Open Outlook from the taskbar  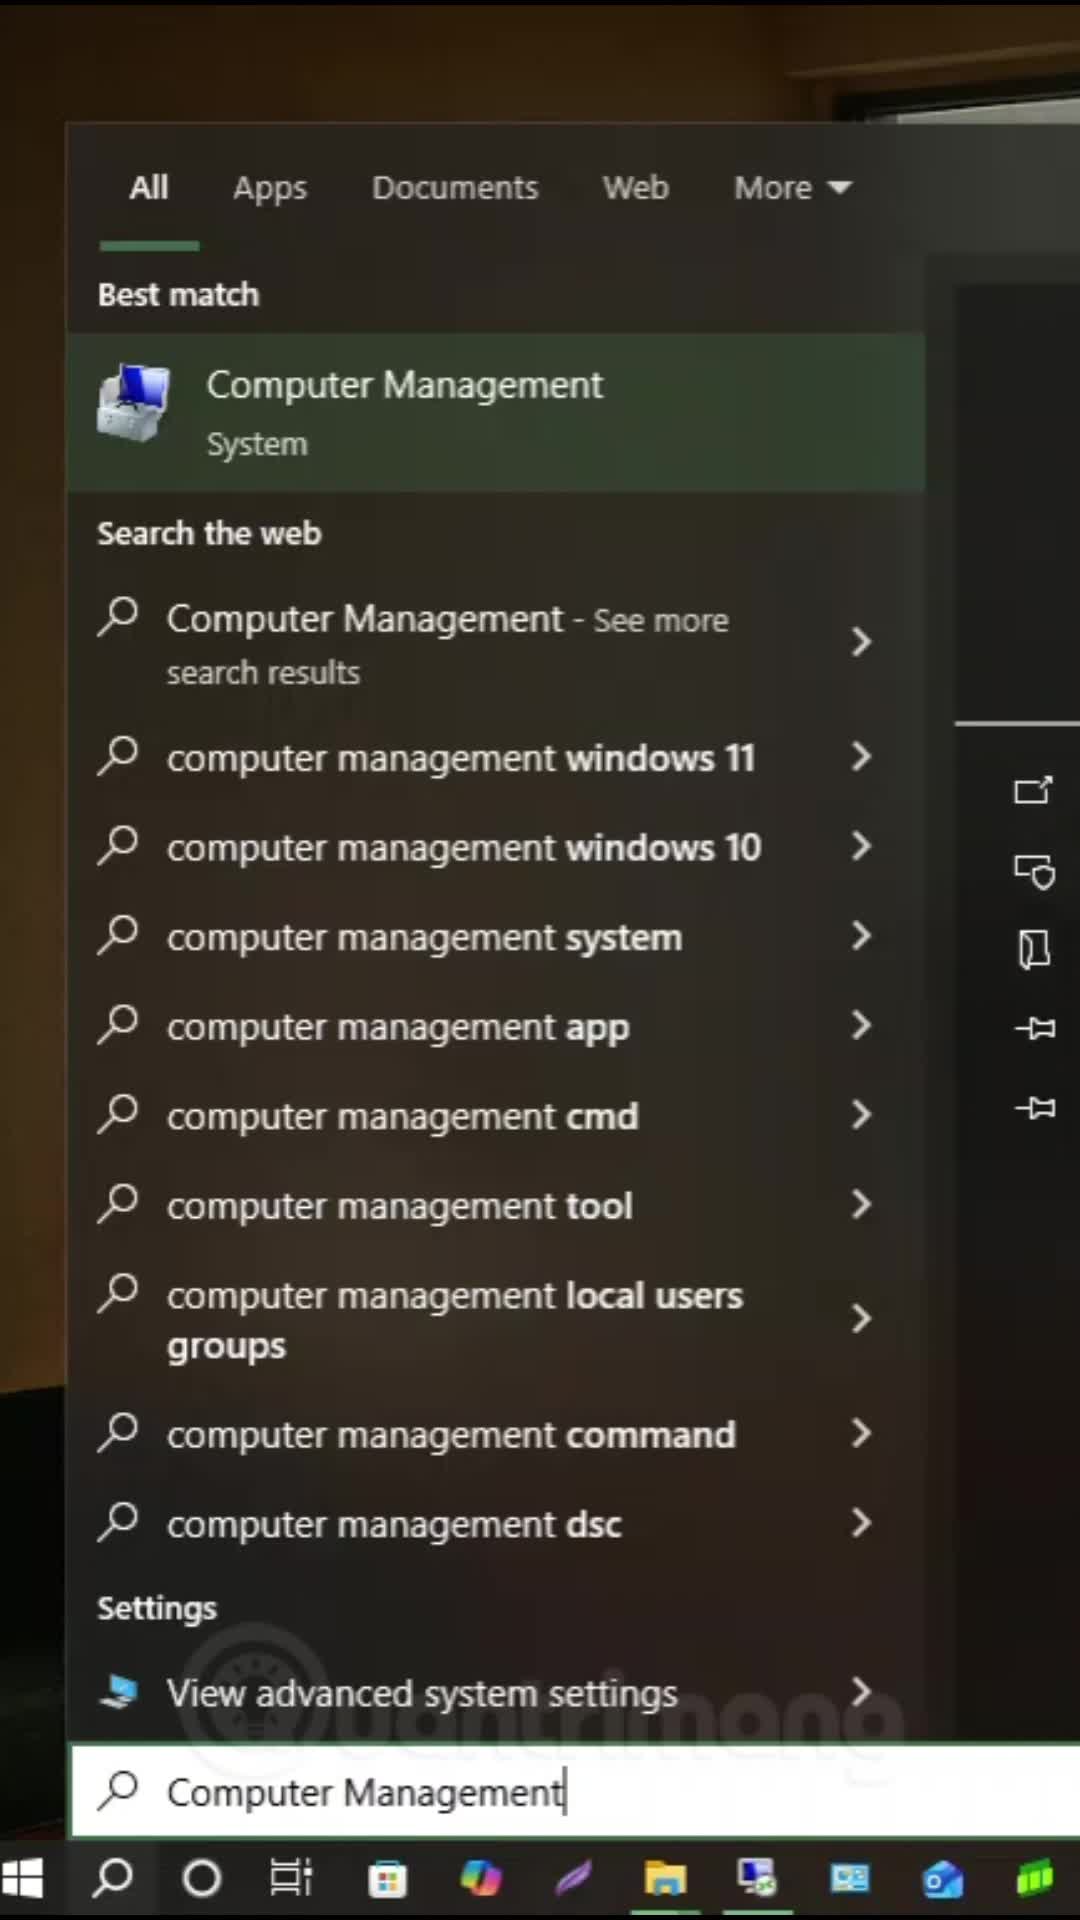coord(942,1878)
